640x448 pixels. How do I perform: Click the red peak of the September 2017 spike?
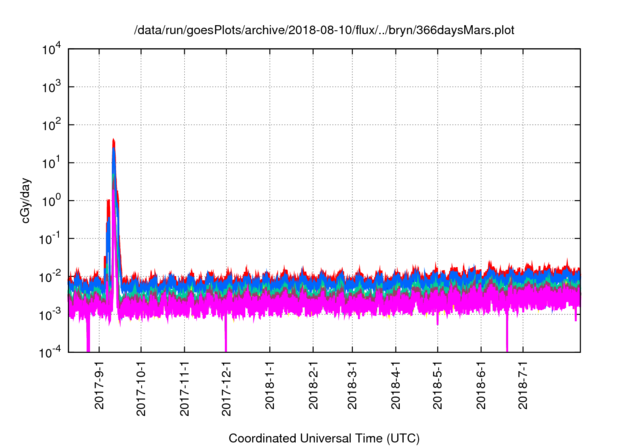(114, 141)
